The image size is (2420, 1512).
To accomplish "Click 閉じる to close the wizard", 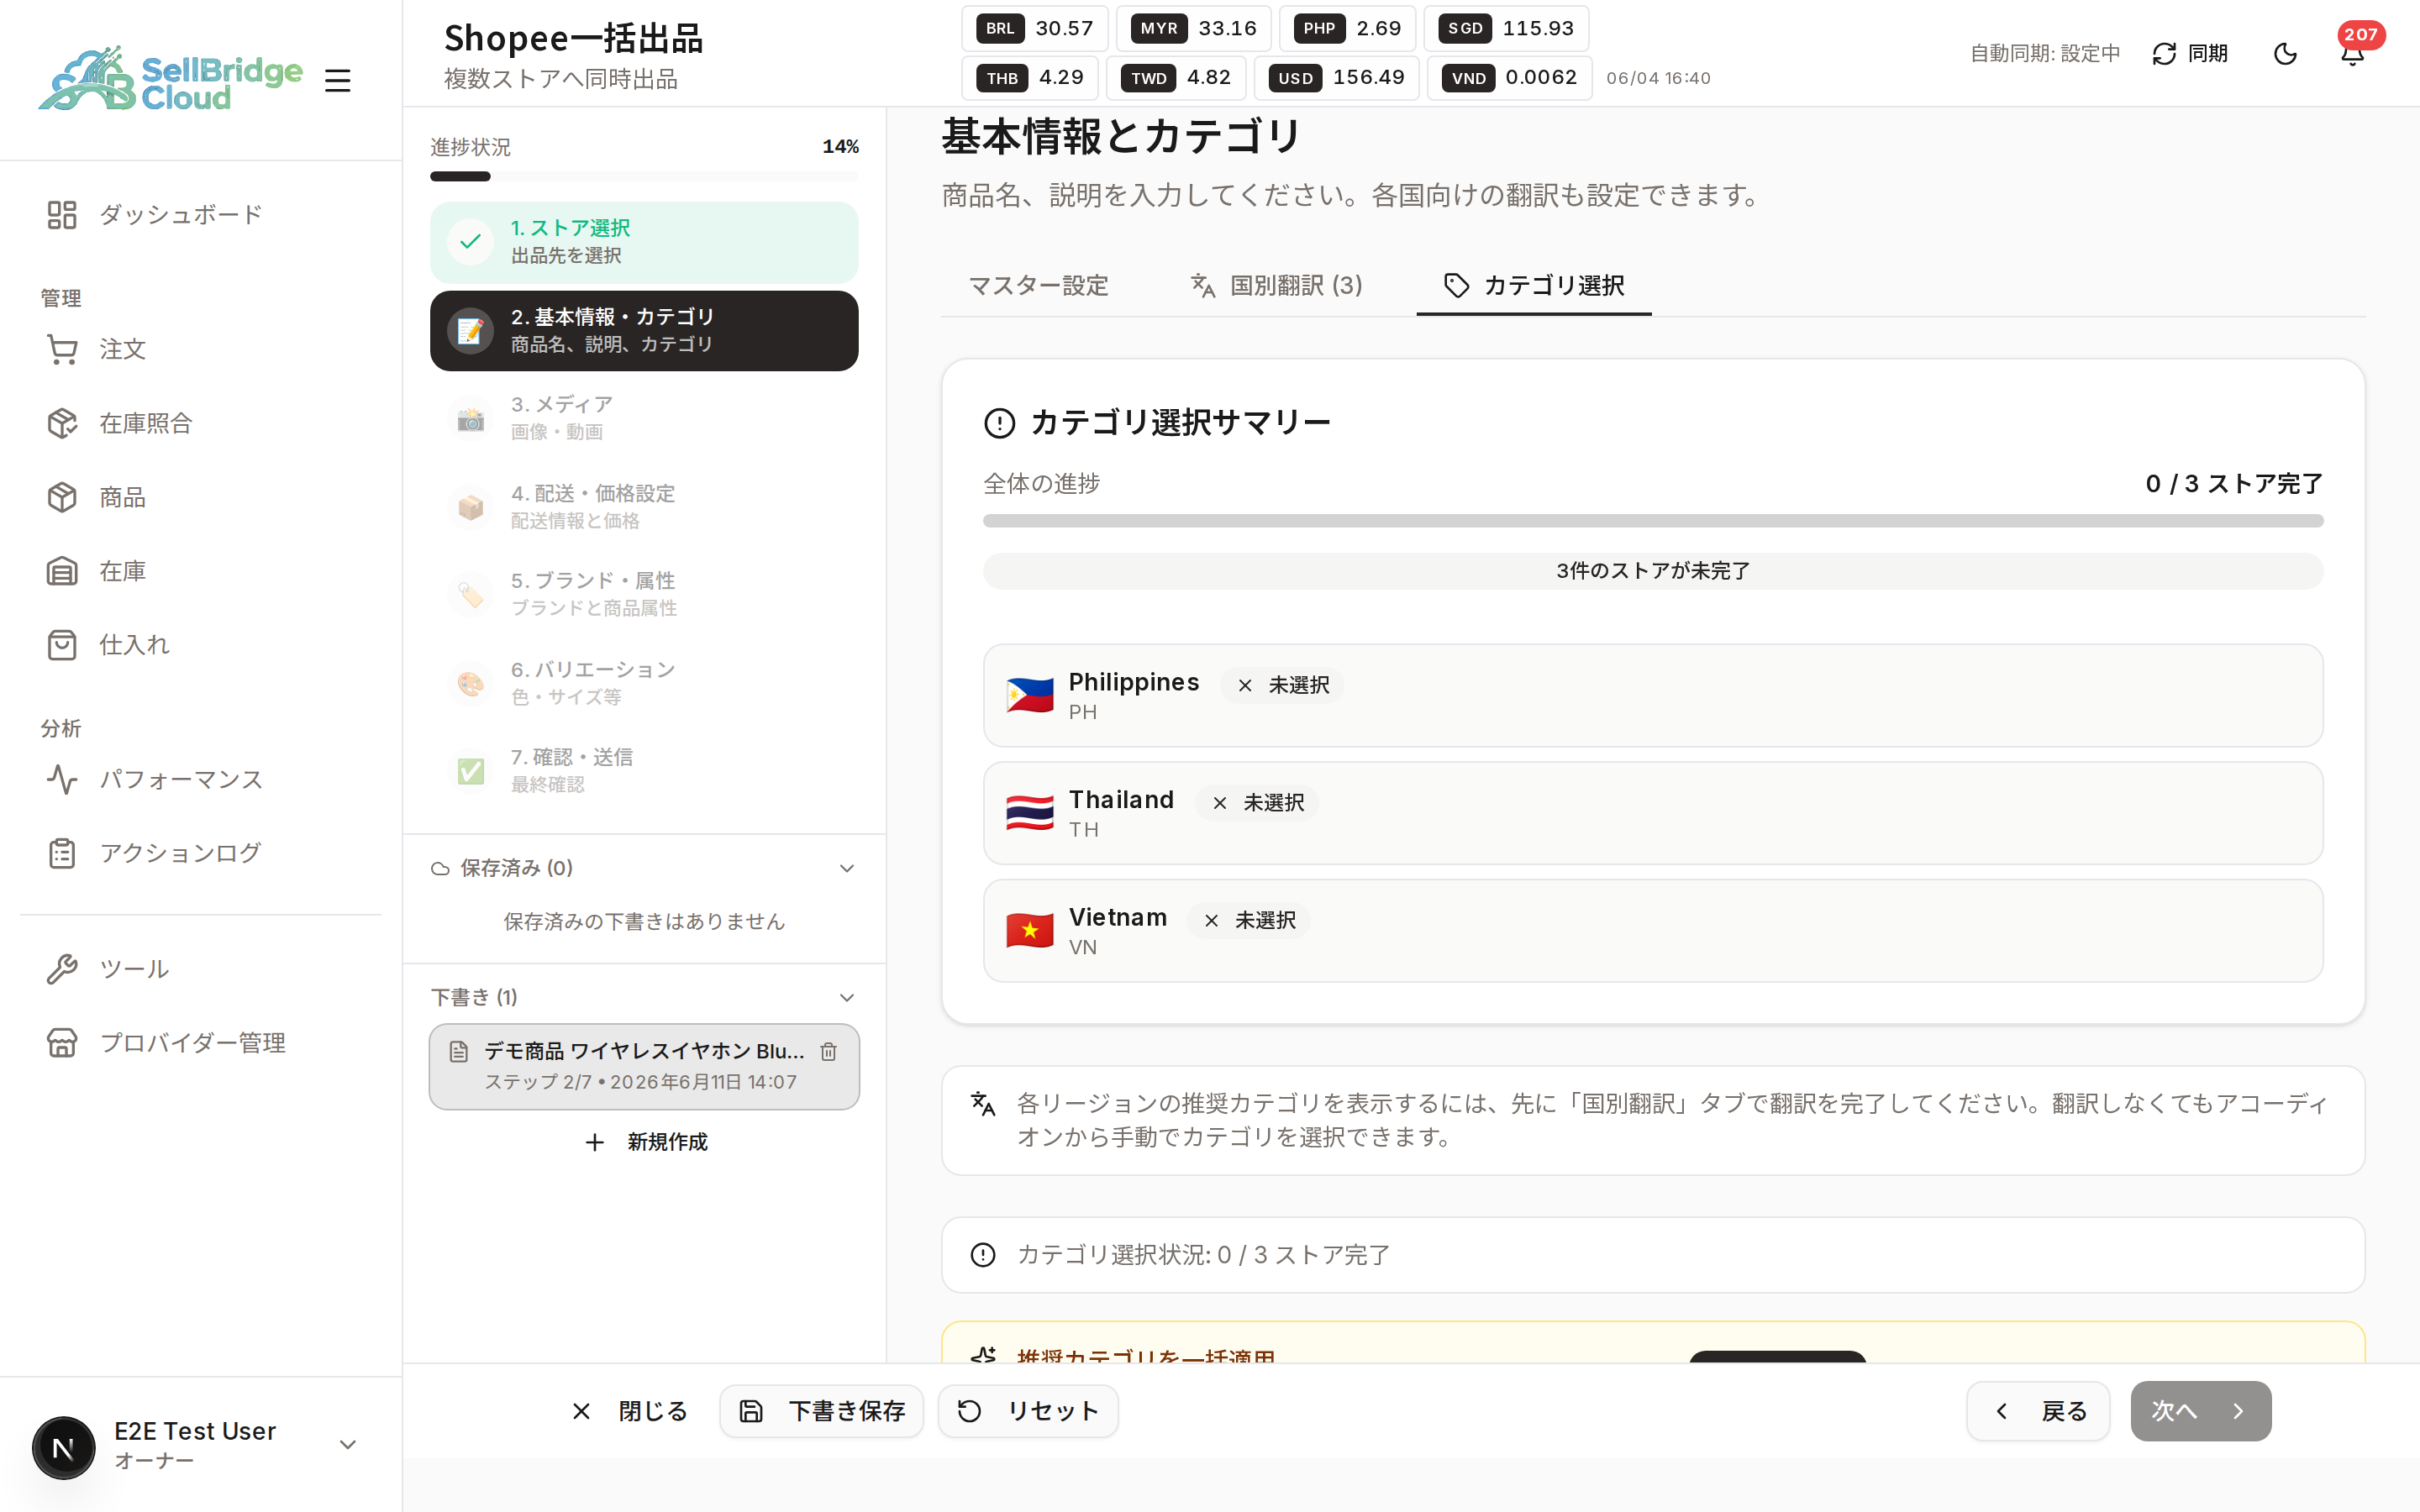I will pyautogui.click(x=629, y=1411).
